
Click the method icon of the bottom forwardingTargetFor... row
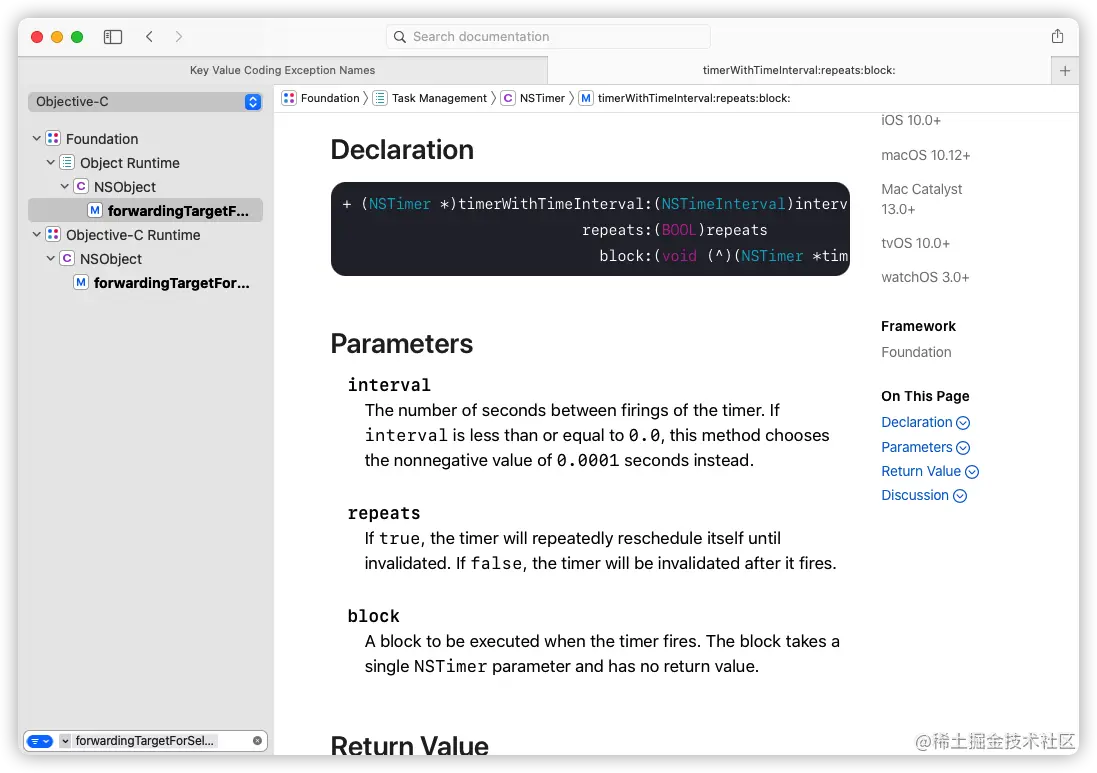[x=81, y=283]
